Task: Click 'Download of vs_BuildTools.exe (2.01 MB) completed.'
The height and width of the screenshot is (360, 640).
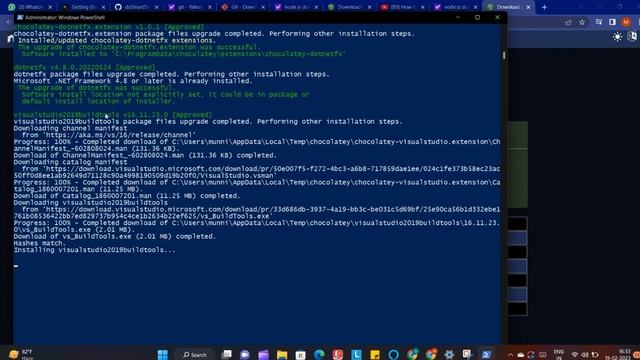Action: click(x=115, y=236)
